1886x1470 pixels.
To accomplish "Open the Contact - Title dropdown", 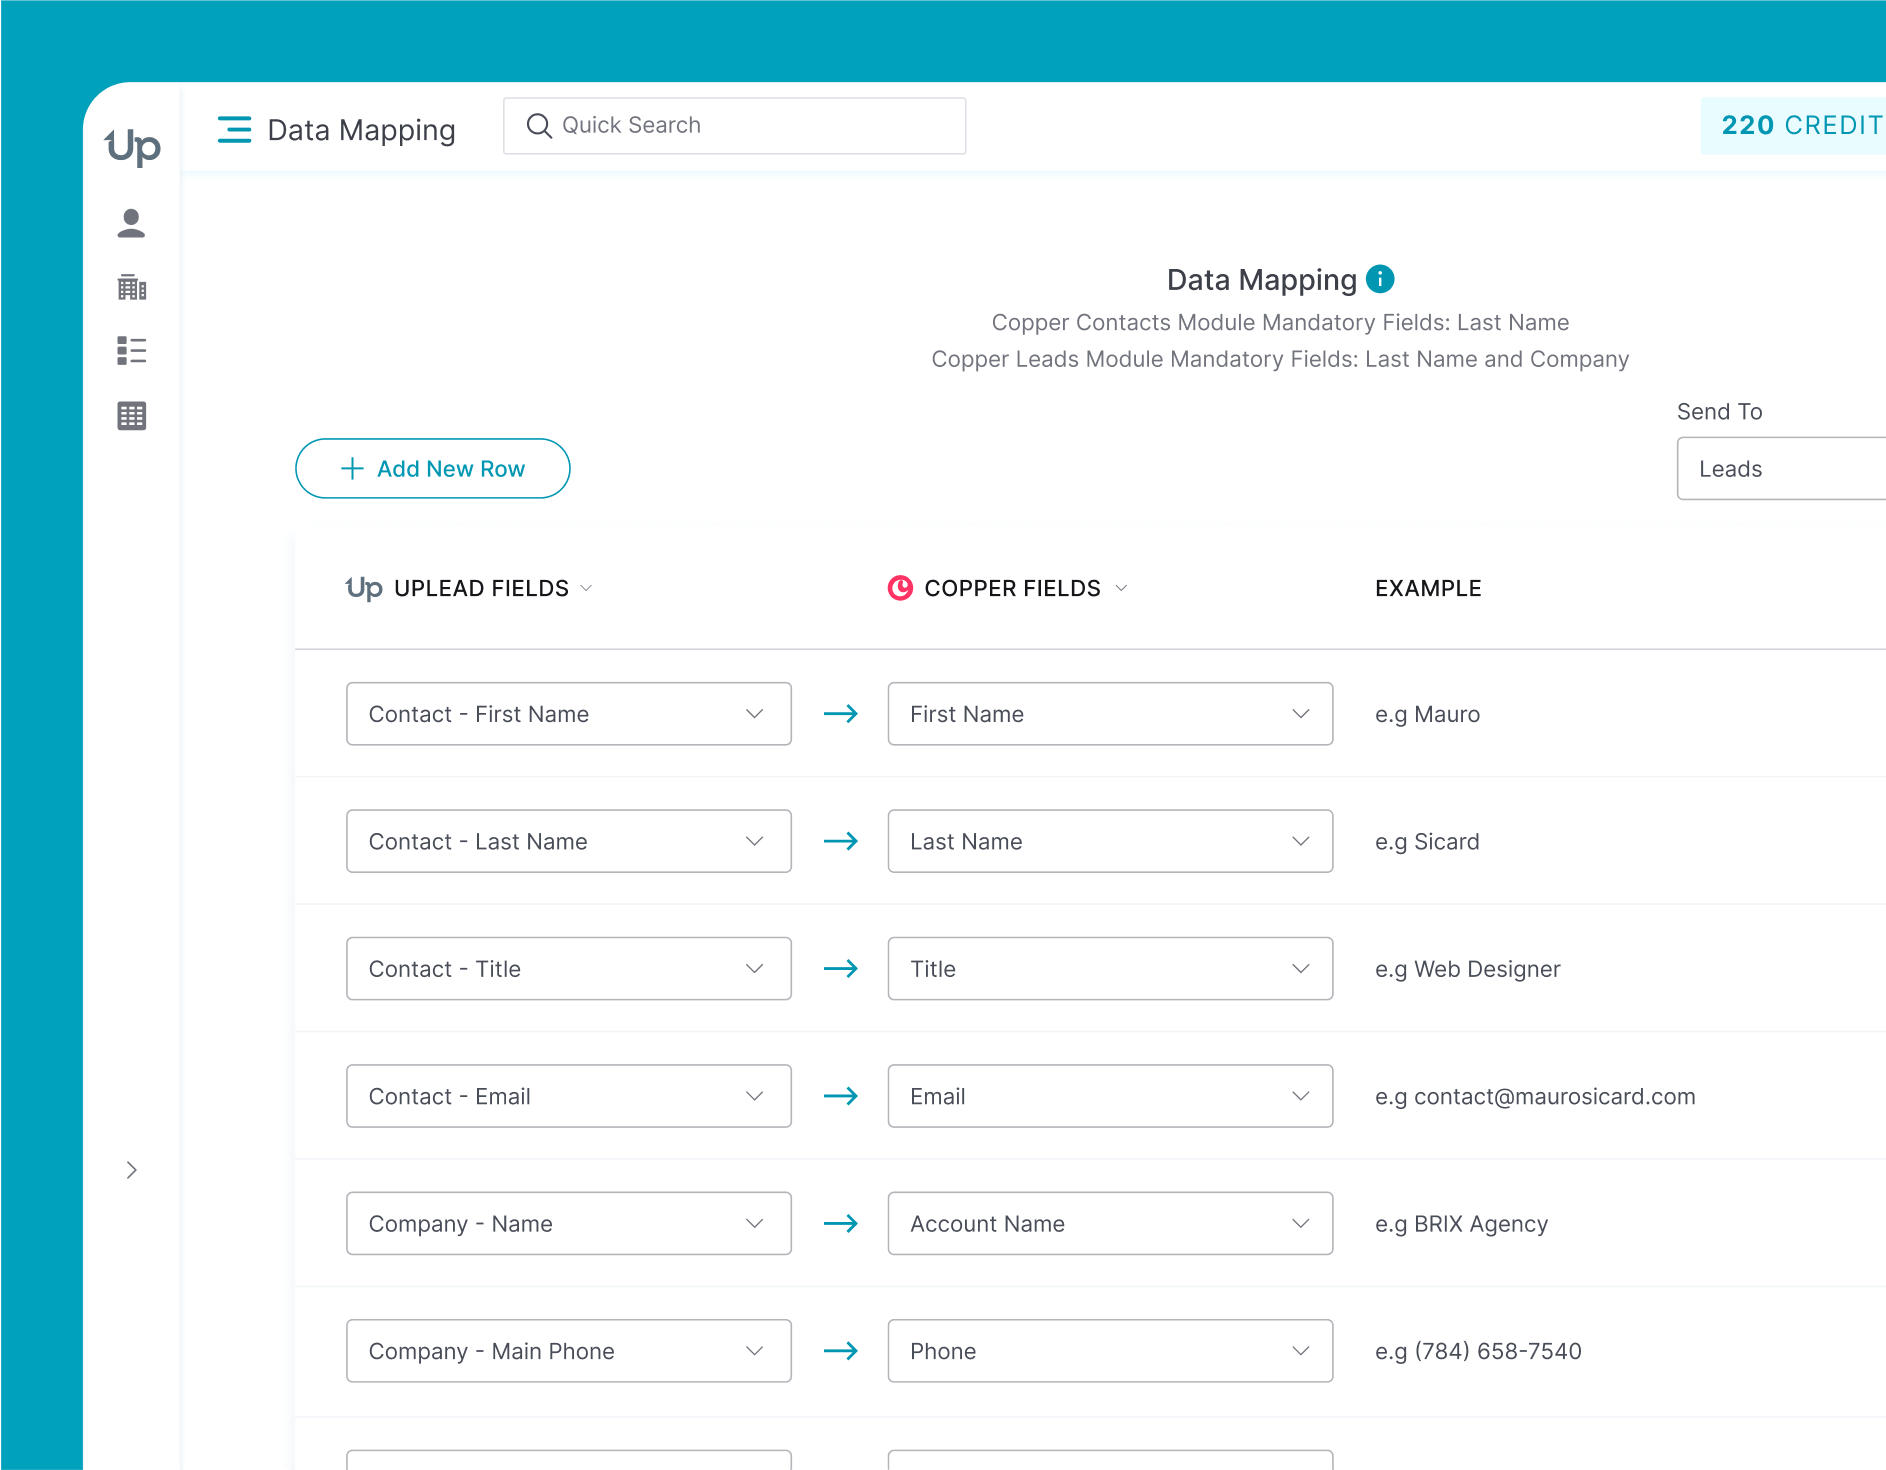I will [569, 968].
